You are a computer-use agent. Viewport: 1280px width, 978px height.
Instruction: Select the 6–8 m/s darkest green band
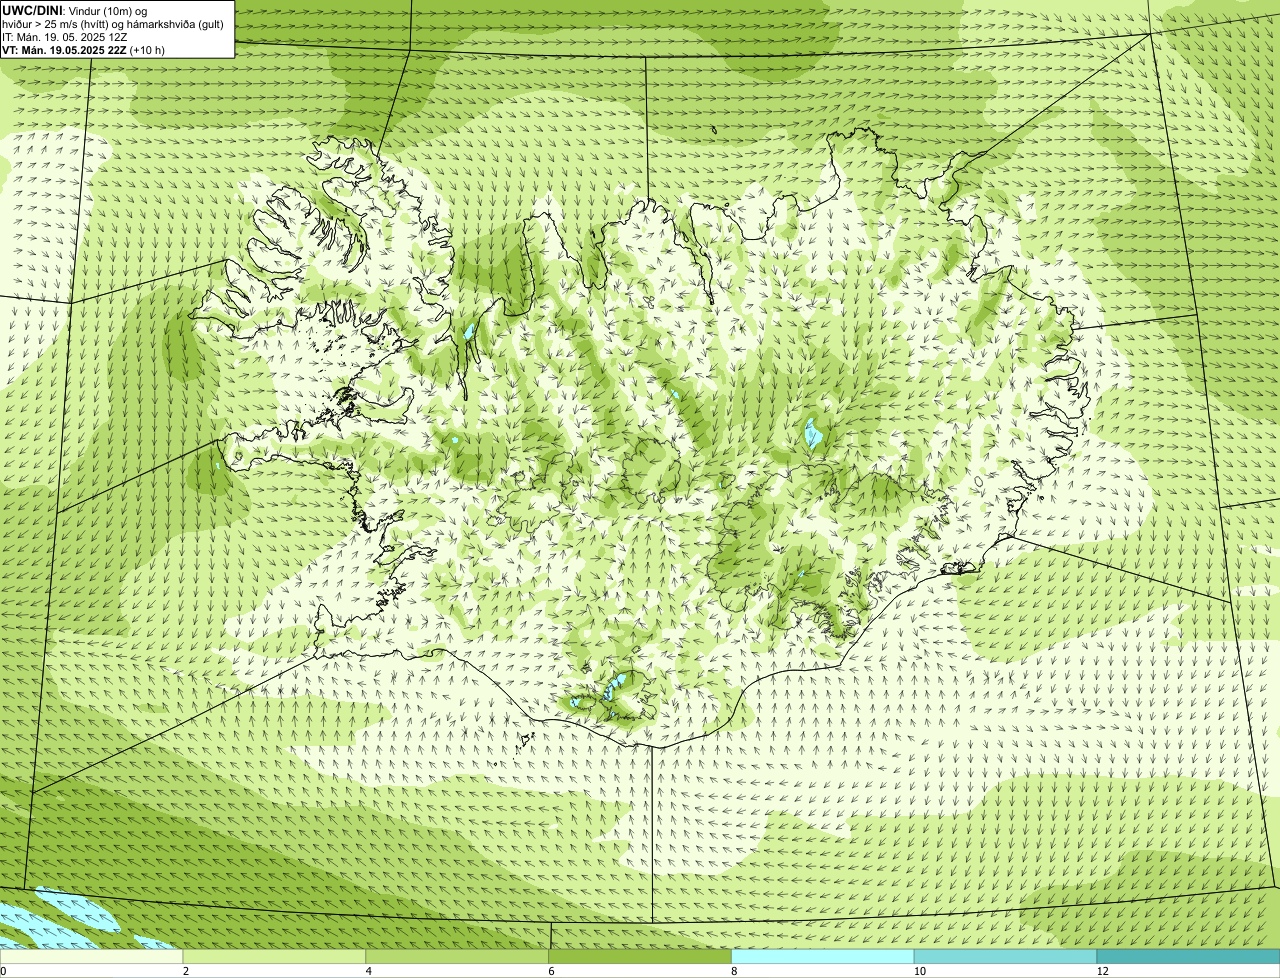640,957
